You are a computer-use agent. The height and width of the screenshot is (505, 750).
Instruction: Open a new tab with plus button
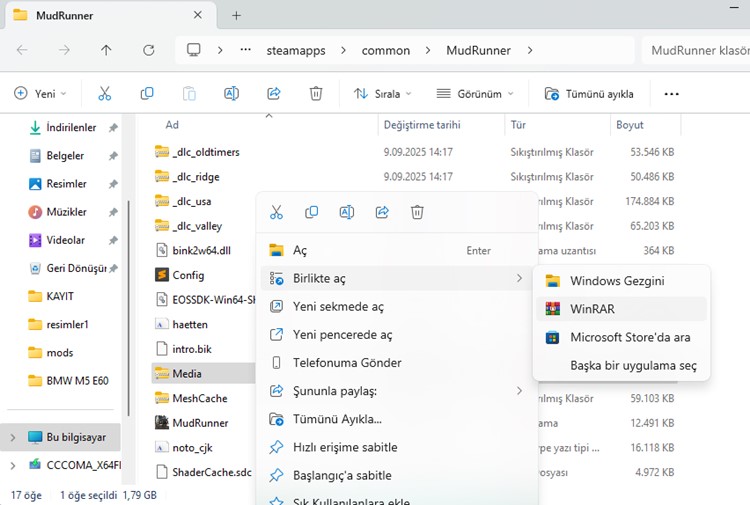point(236,16)
